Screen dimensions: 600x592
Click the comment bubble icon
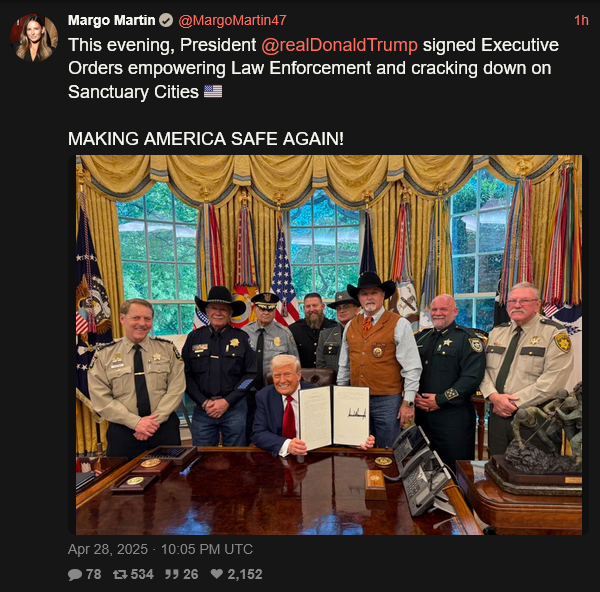tap(75, 574)
